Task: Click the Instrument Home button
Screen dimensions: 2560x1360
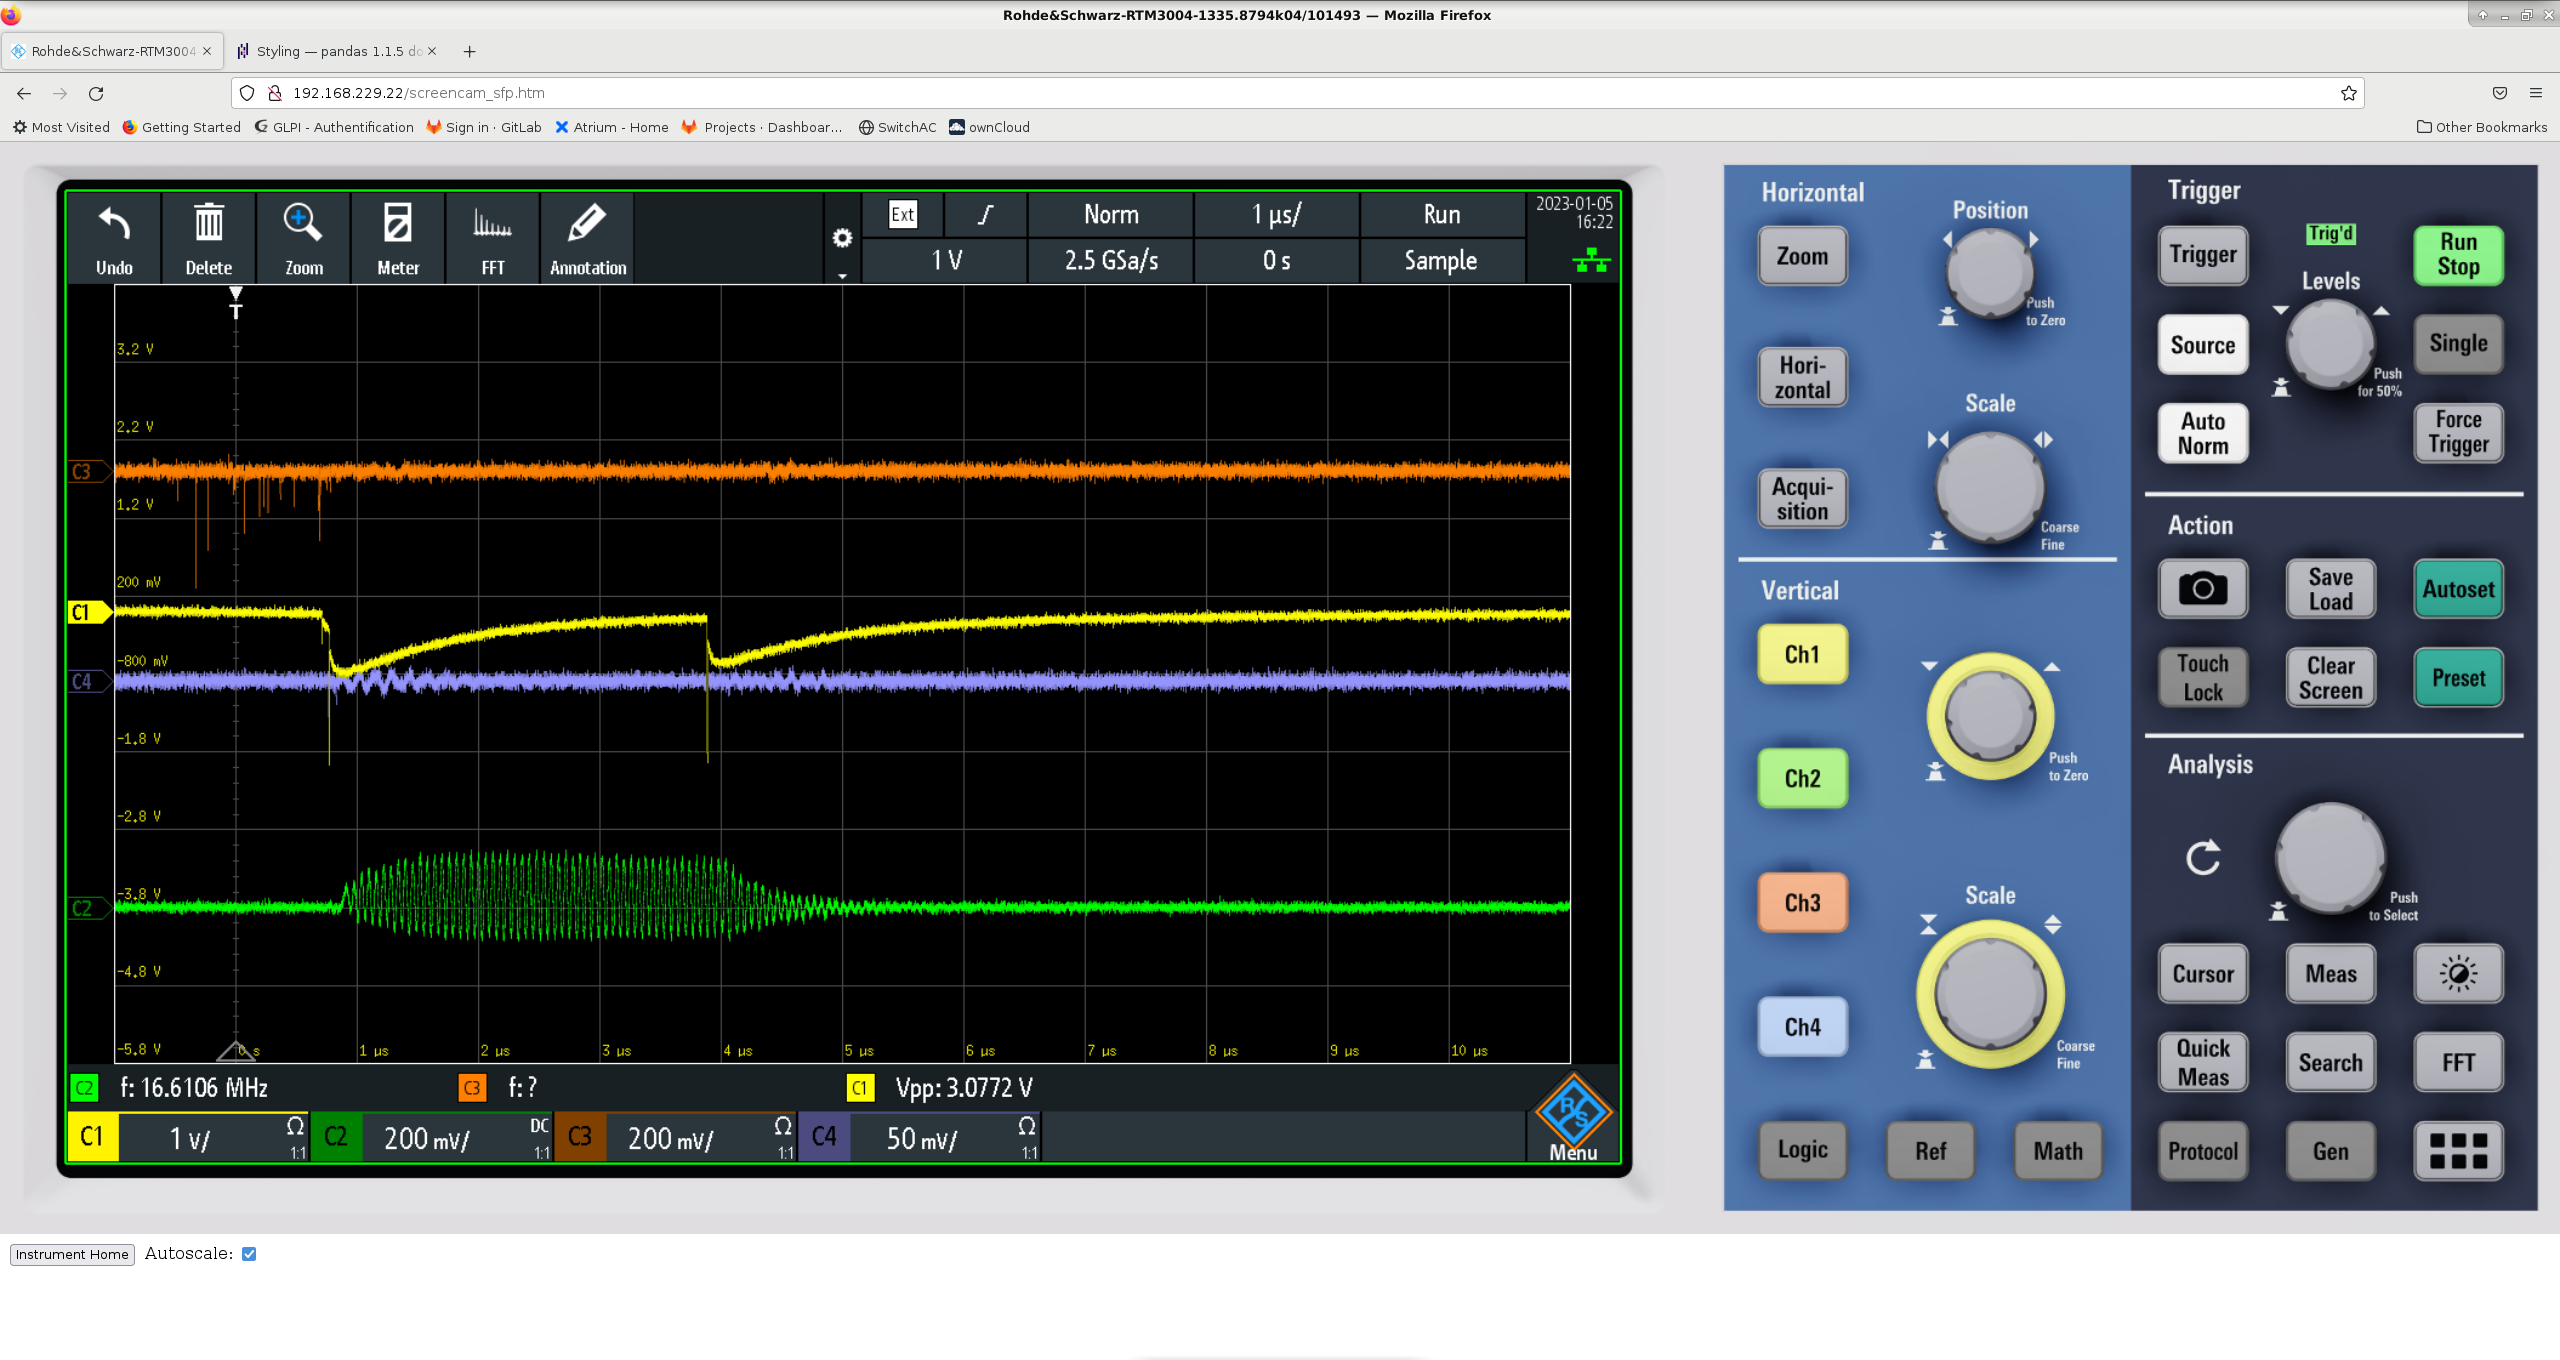Action: coord(72,1254)
